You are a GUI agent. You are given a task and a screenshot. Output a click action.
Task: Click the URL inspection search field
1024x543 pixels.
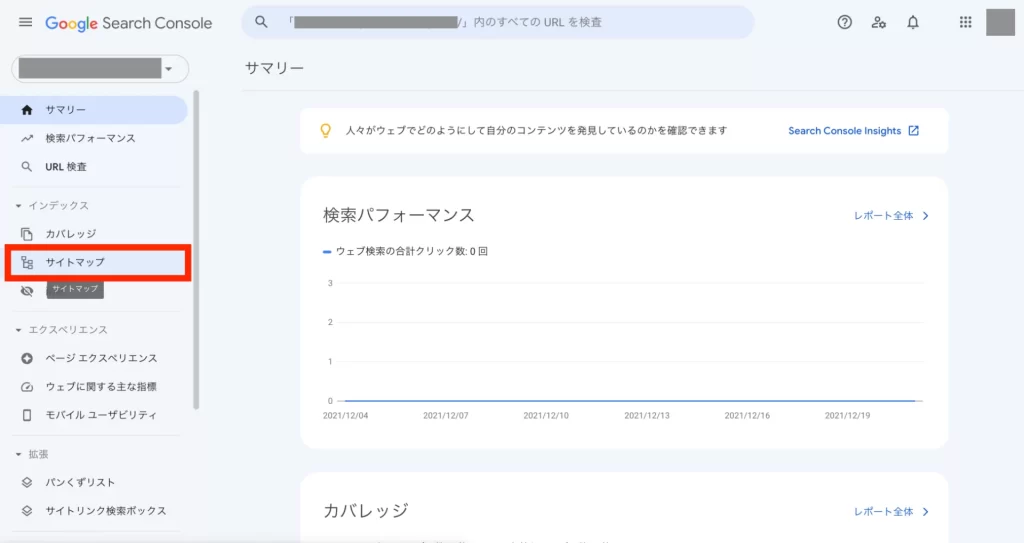500,22
